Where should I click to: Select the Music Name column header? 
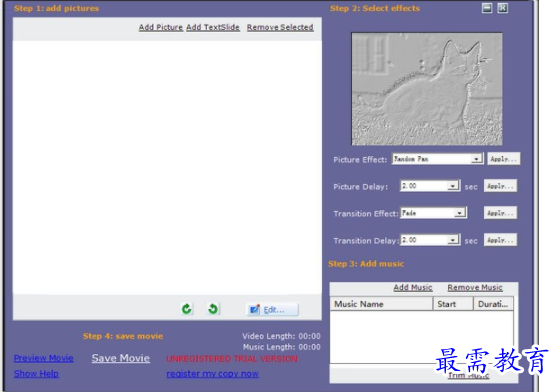point(382,304)
